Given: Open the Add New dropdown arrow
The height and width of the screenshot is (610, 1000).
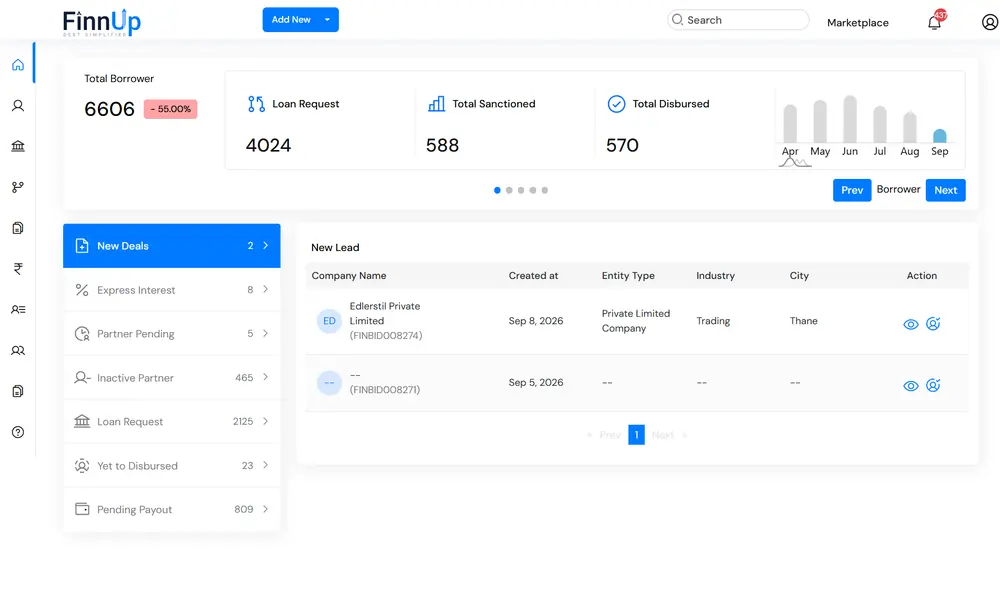Looking at the screenshot, I should [327, 20].
